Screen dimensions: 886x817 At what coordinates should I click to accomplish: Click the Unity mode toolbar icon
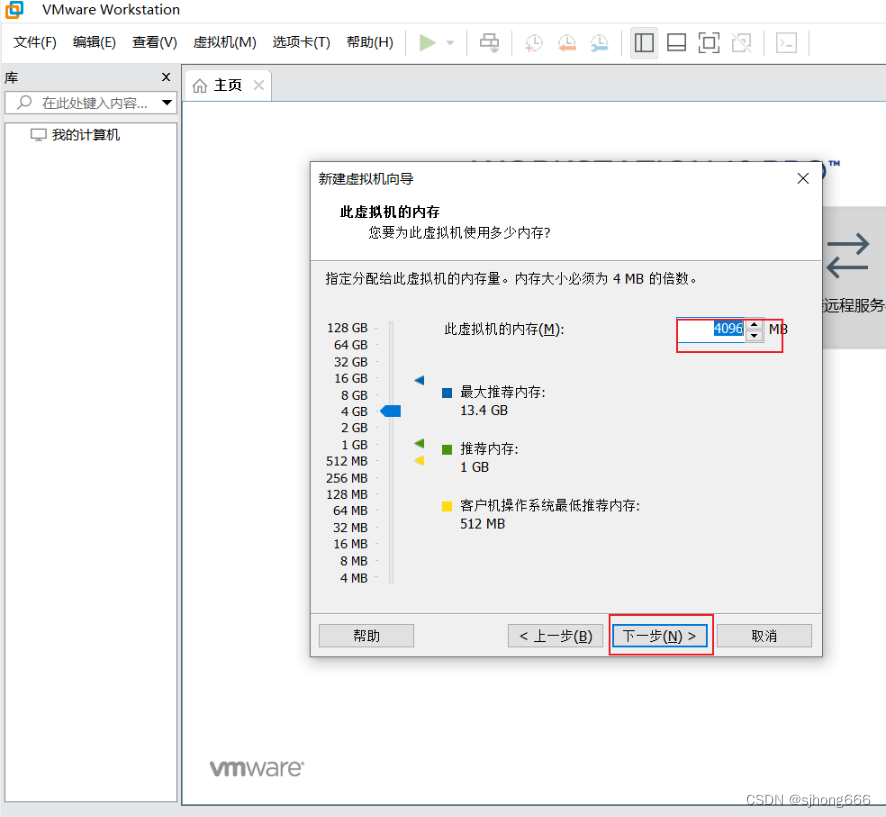click(741, 43)
